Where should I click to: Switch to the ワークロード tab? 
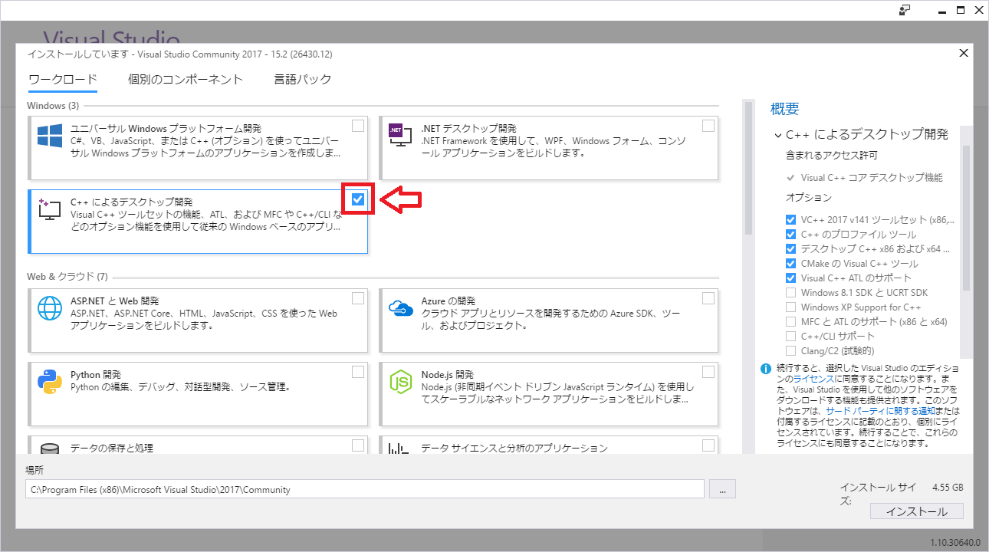click(x=62, y=79)
